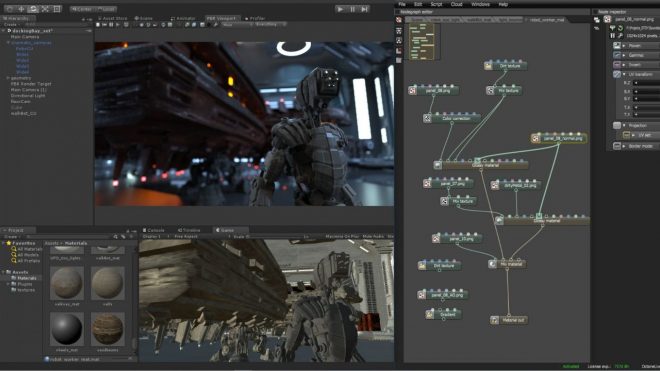This screenshot has width=660, height=371.
Task: Select the Unity Rotate tool
Action: (x=33, y=8)
